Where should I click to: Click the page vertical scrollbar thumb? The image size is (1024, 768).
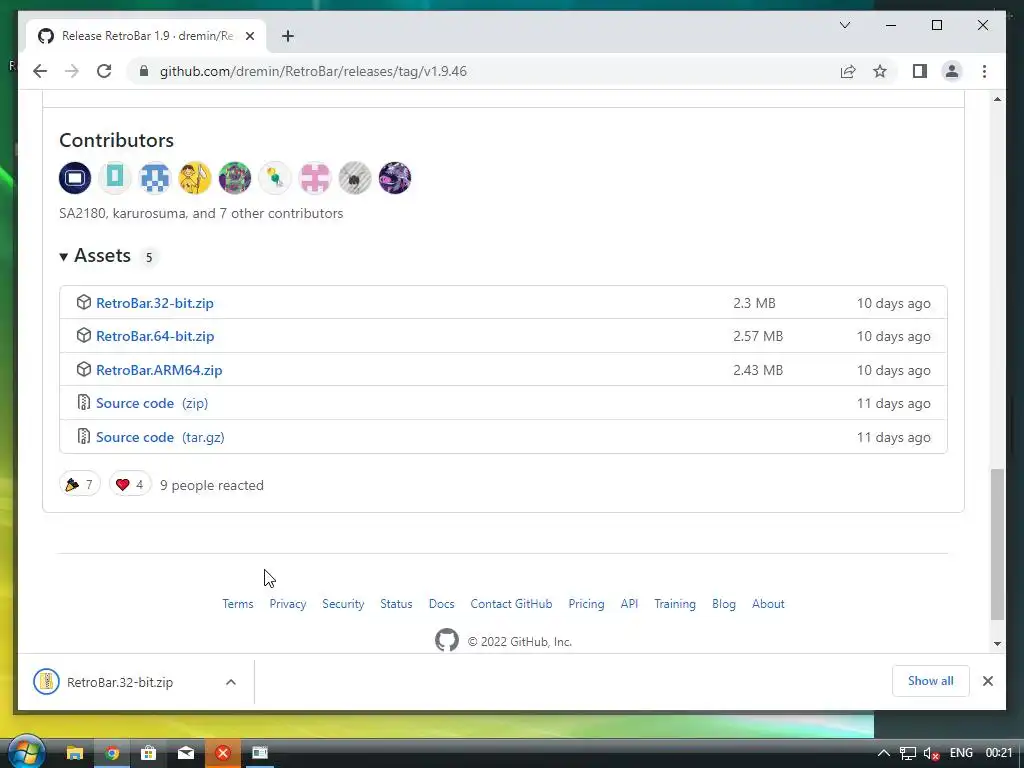[x=997, y=544]
